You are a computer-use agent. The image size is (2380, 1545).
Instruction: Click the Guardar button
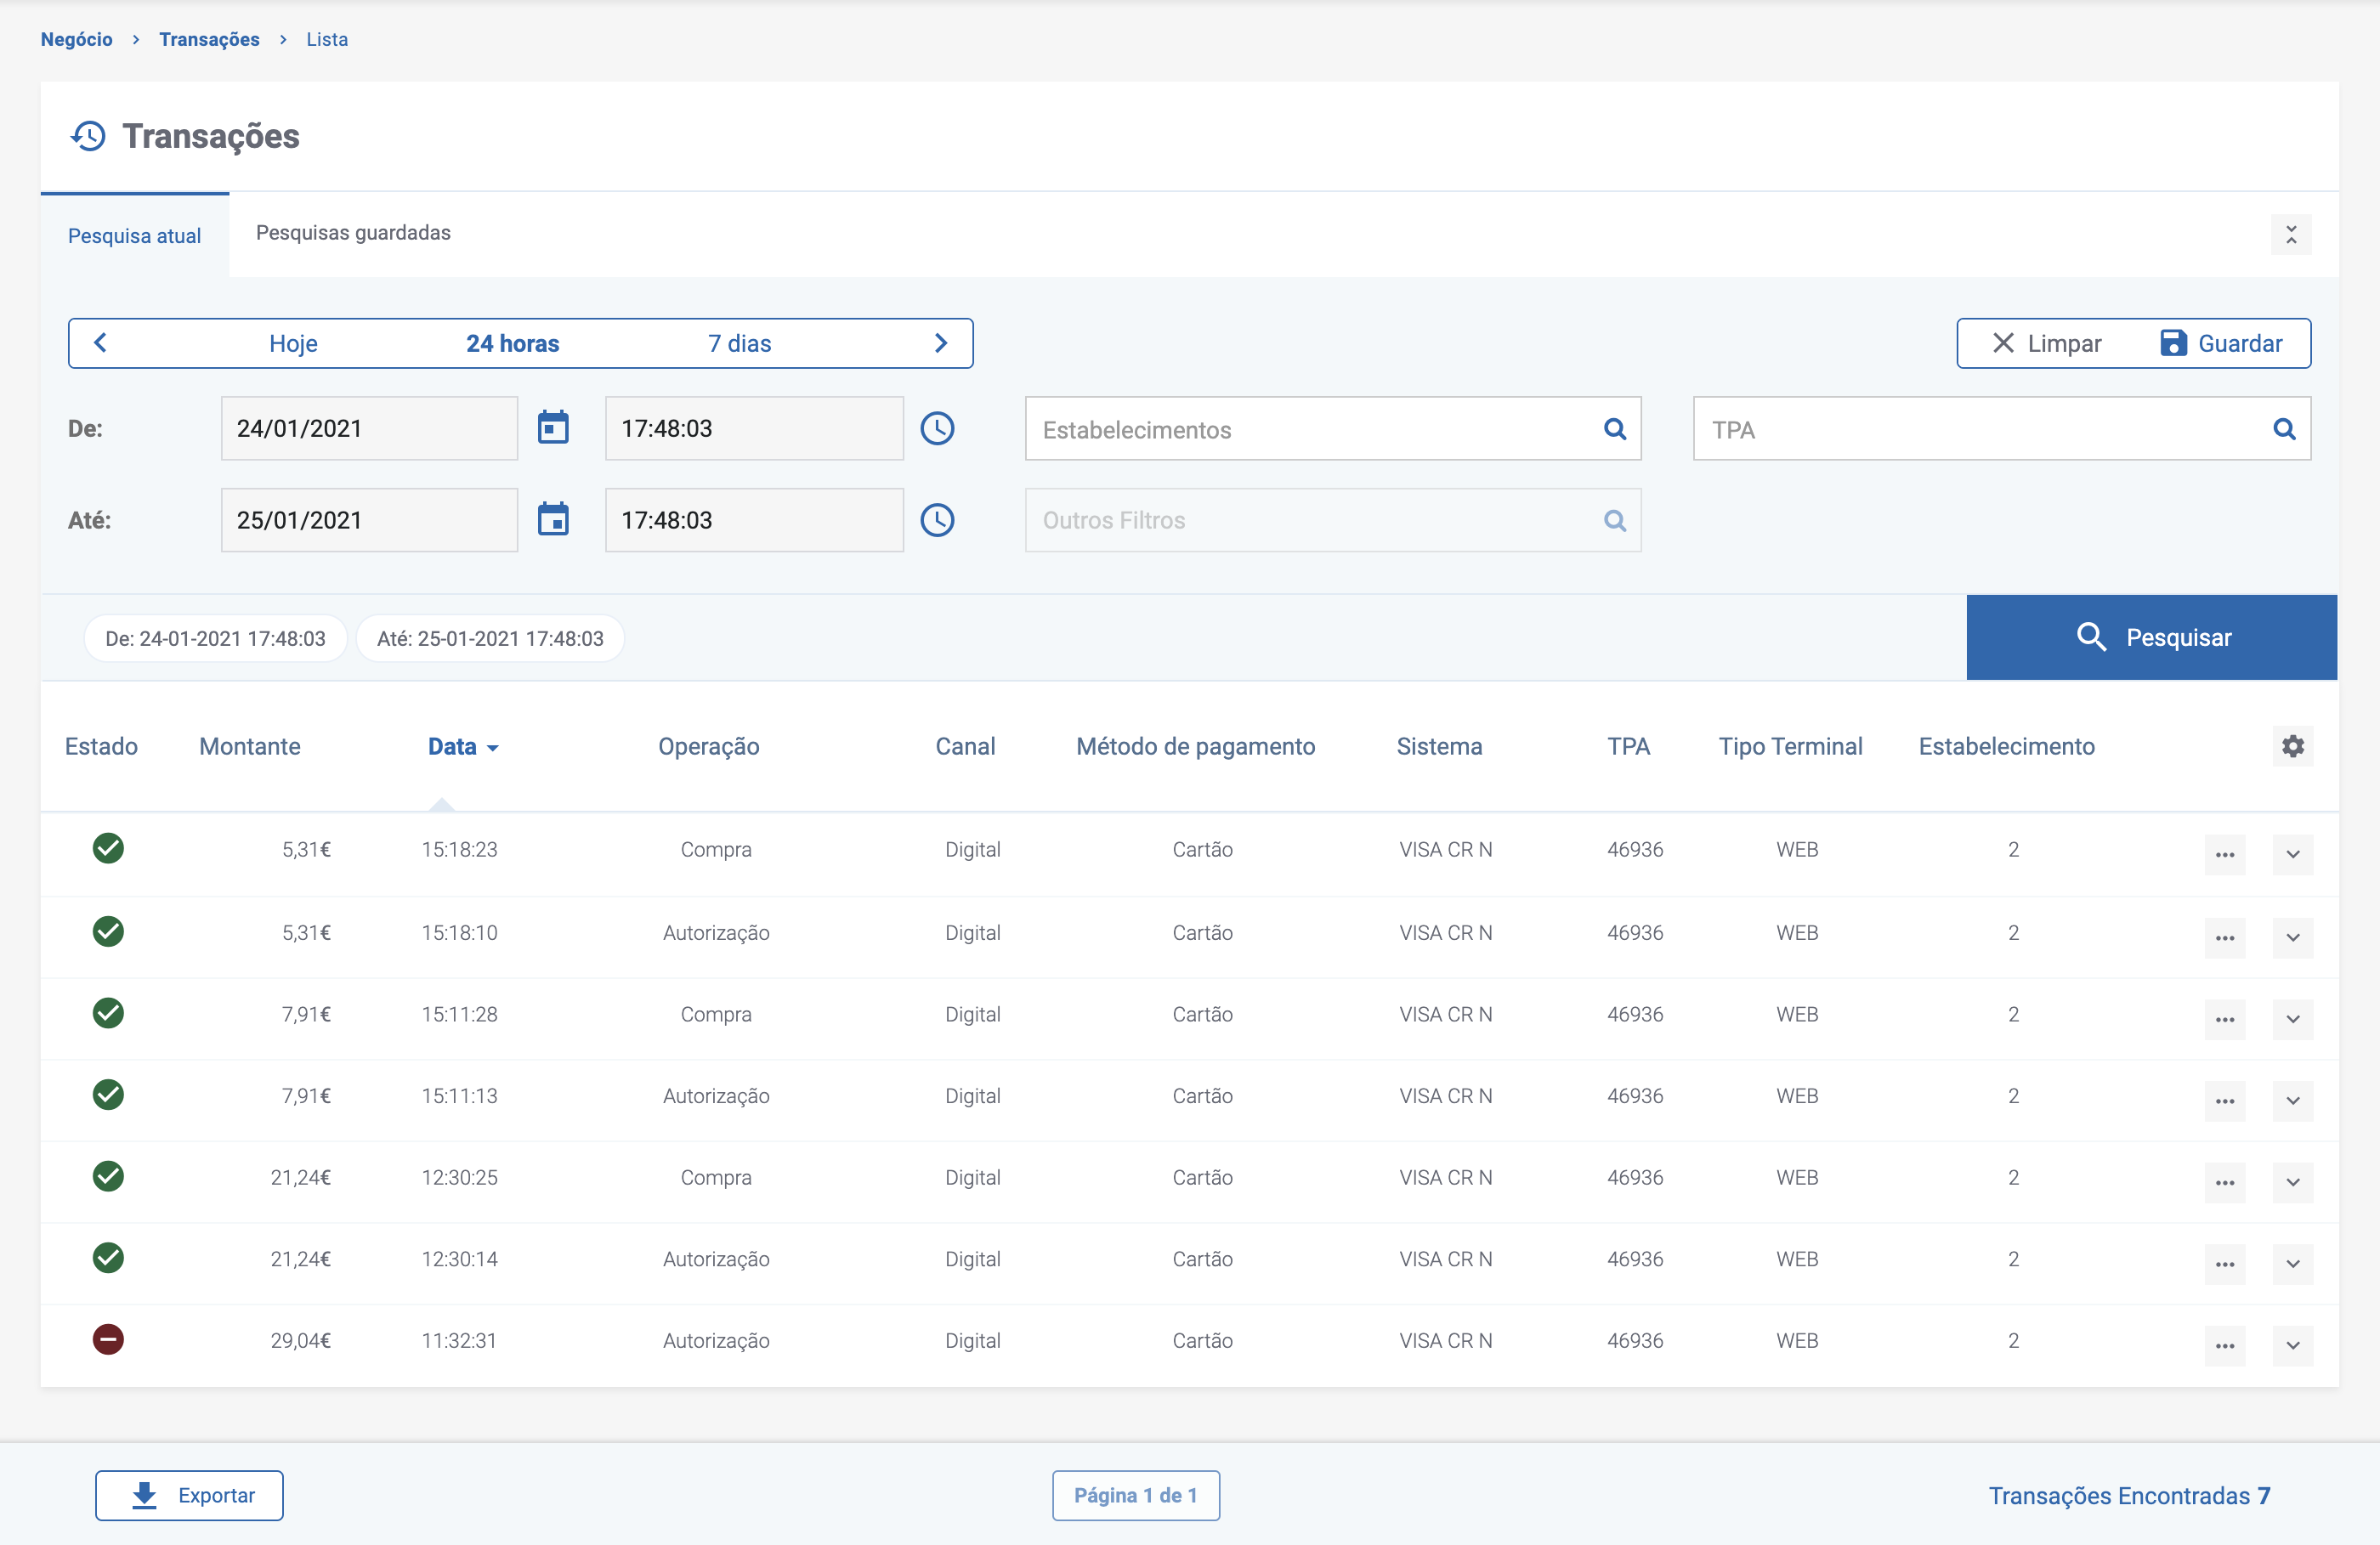click(x=2221, y=343)
